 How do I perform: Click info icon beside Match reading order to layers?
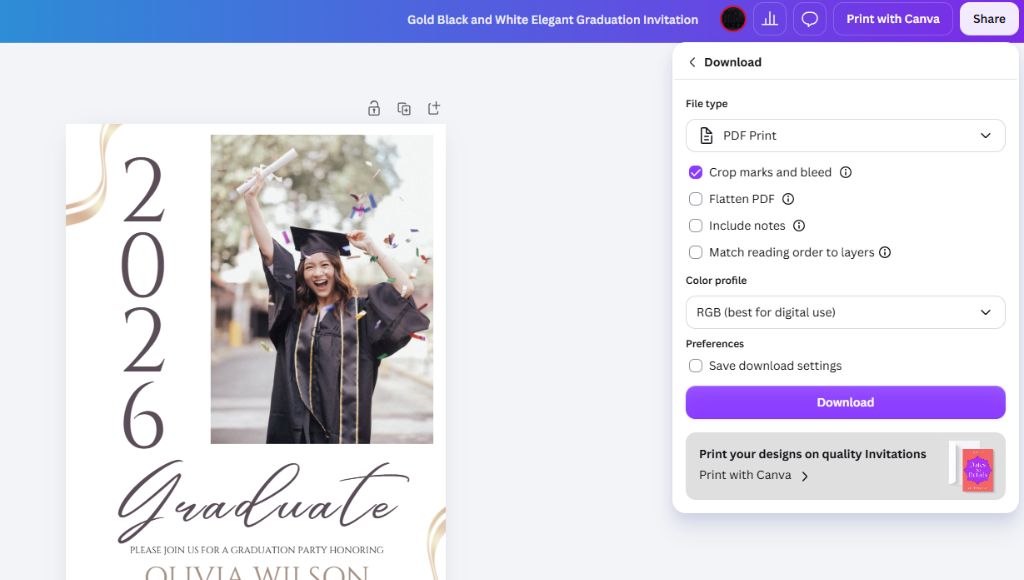tap(885, 252)
